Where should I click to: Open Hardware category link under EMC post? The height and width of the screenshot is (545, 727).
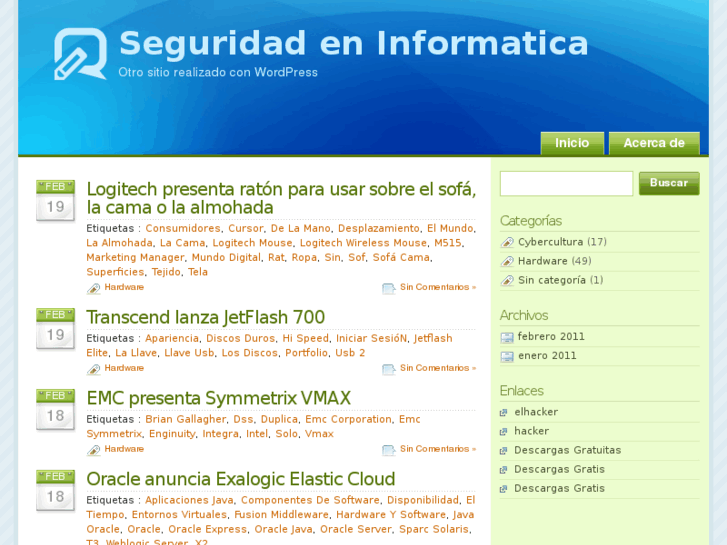tap(124, 449)
